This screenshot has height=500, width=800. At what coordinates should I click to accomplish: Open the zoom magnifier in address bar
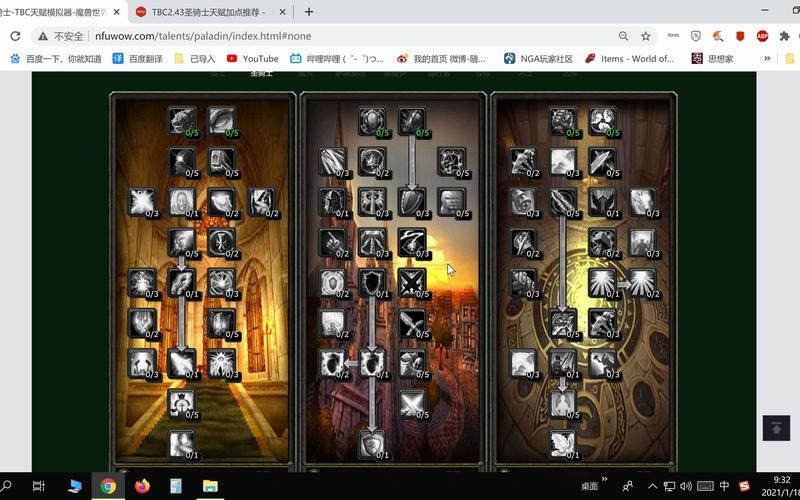coord(623,36)
